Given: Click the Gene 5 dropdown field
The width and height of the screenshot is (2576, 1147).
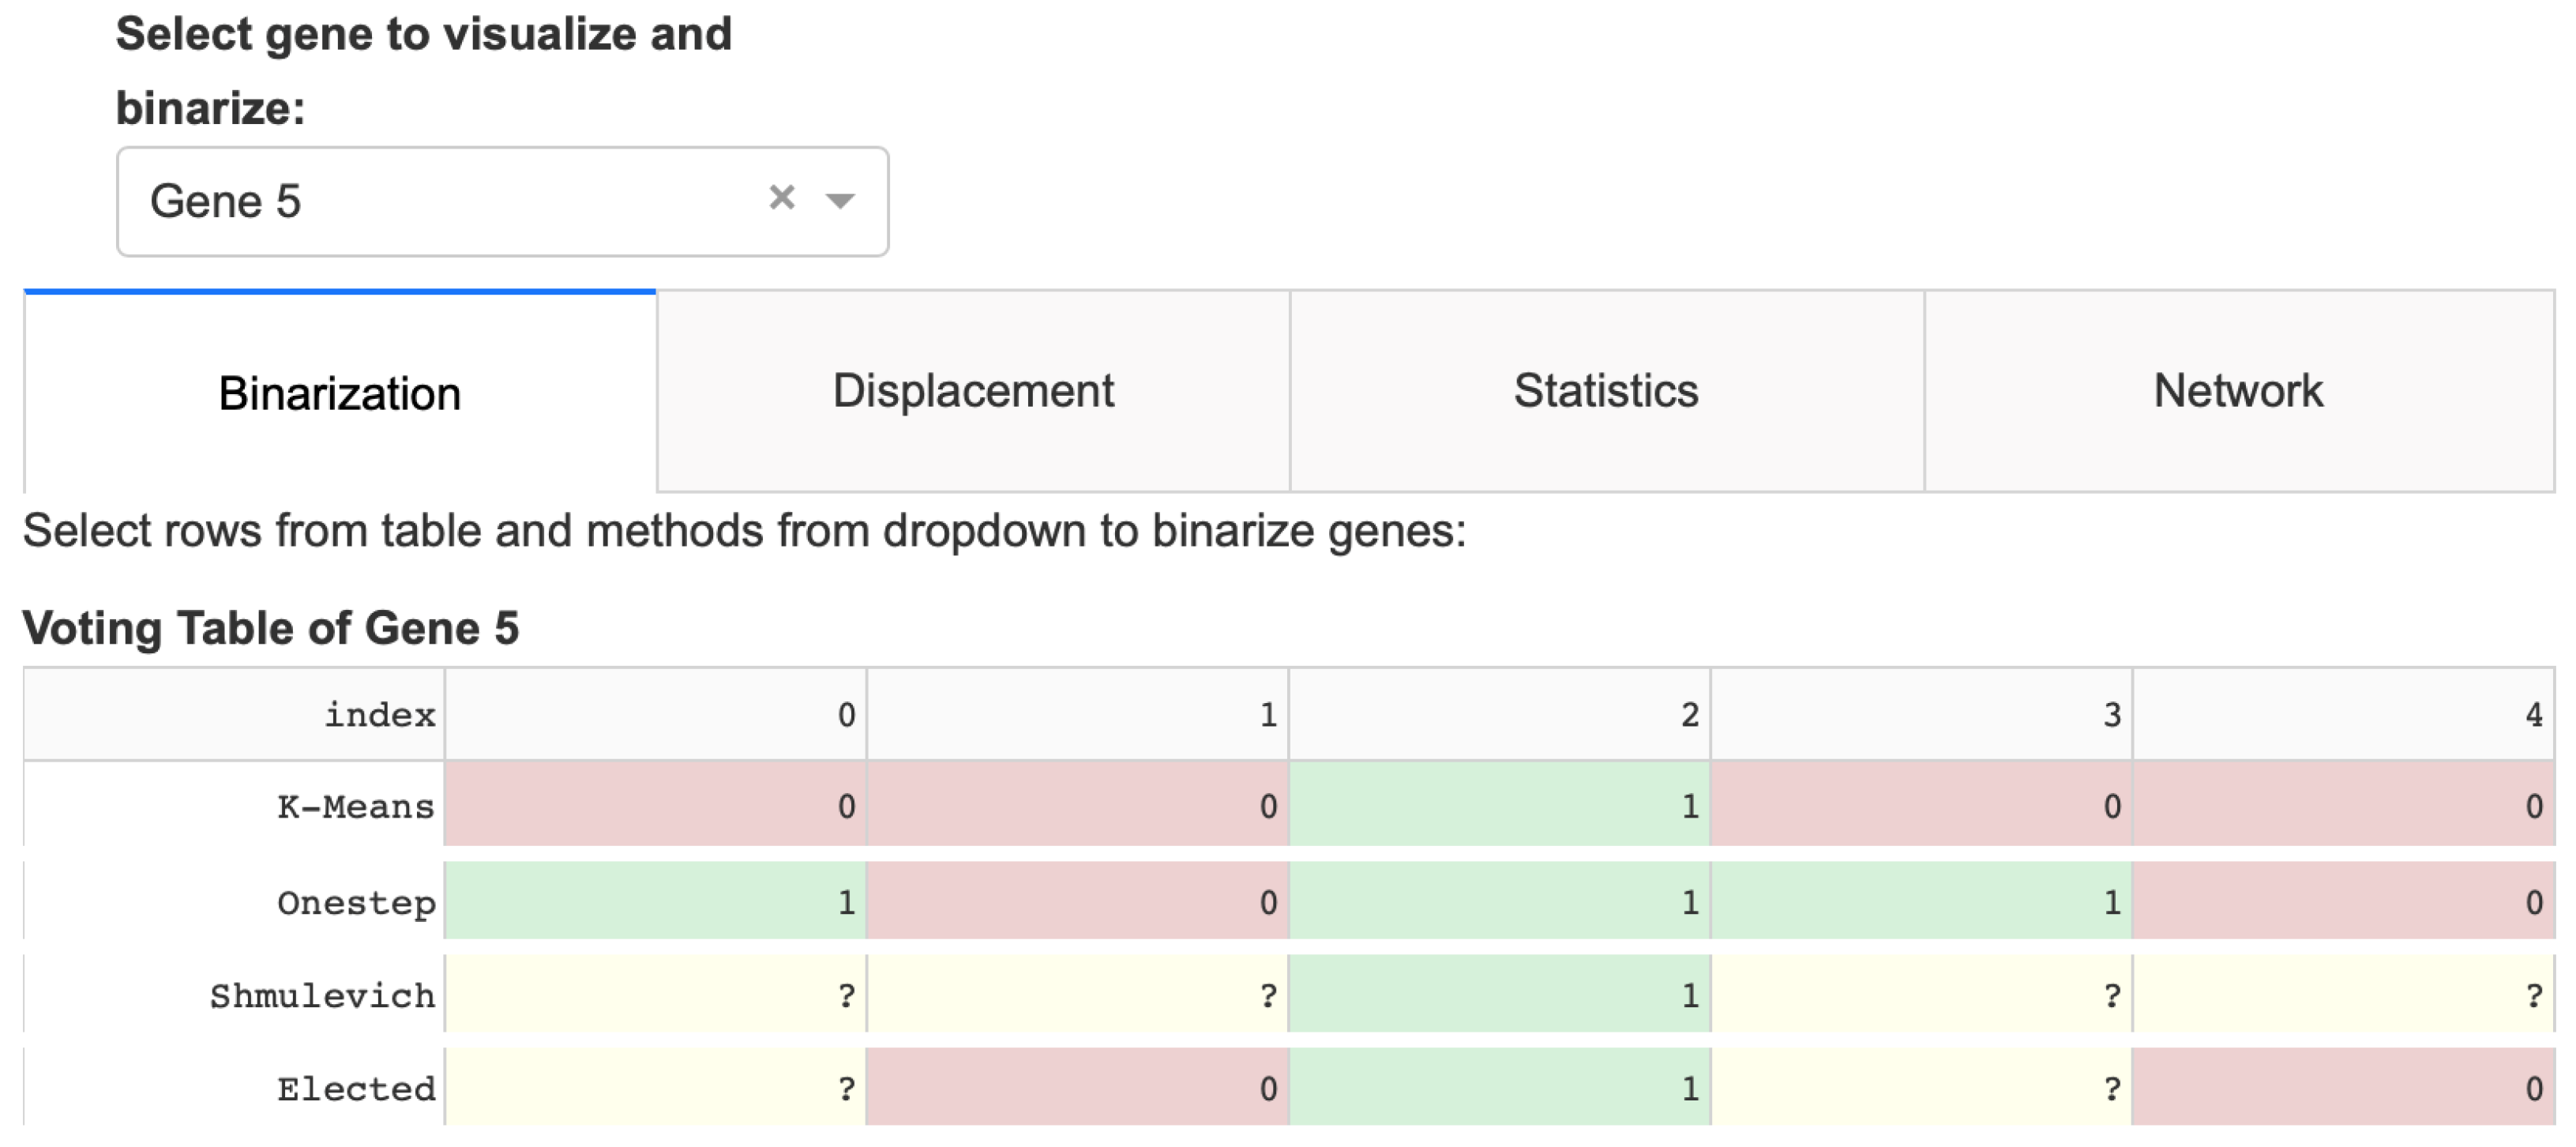Looking at the screenshot, I should click(x=450, y=202).
